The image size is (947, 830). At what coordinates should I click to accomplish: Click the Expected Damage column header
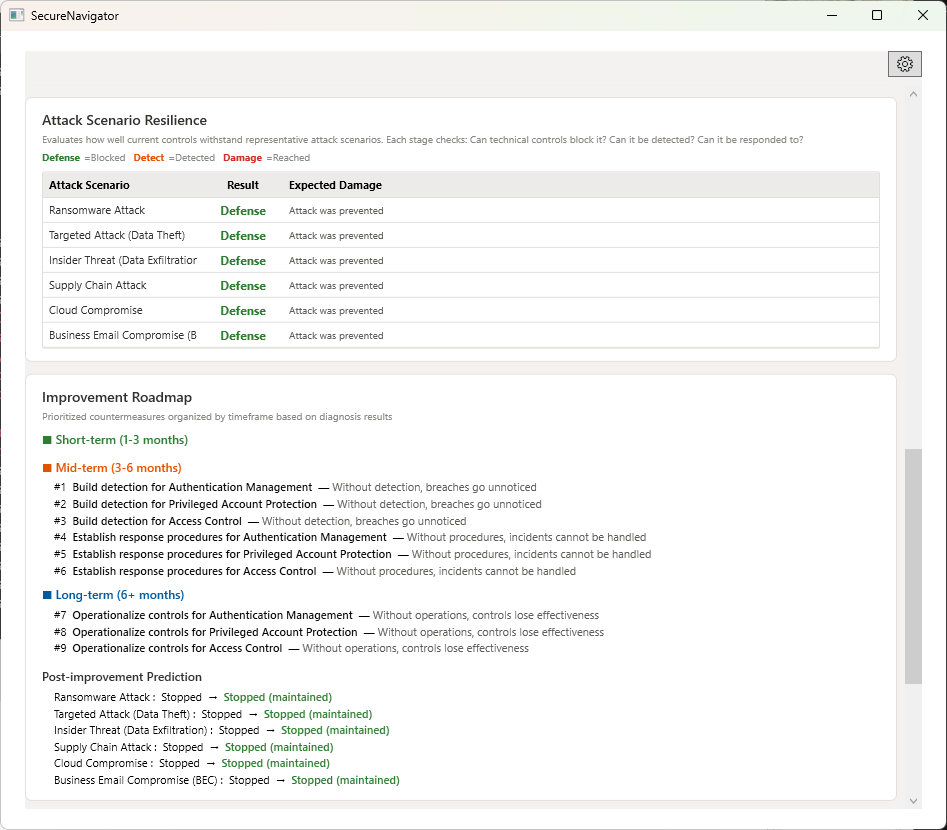tap(334, 185)
